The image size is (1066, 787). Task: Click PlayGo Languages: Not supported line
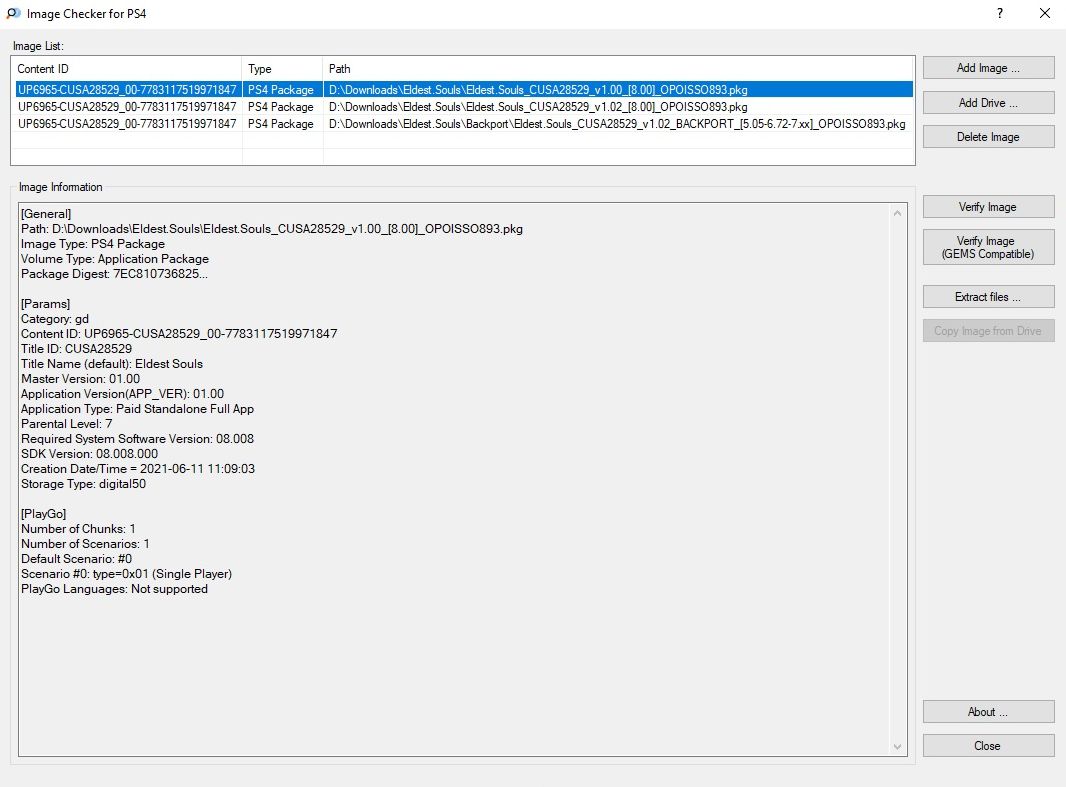point(114,589)
